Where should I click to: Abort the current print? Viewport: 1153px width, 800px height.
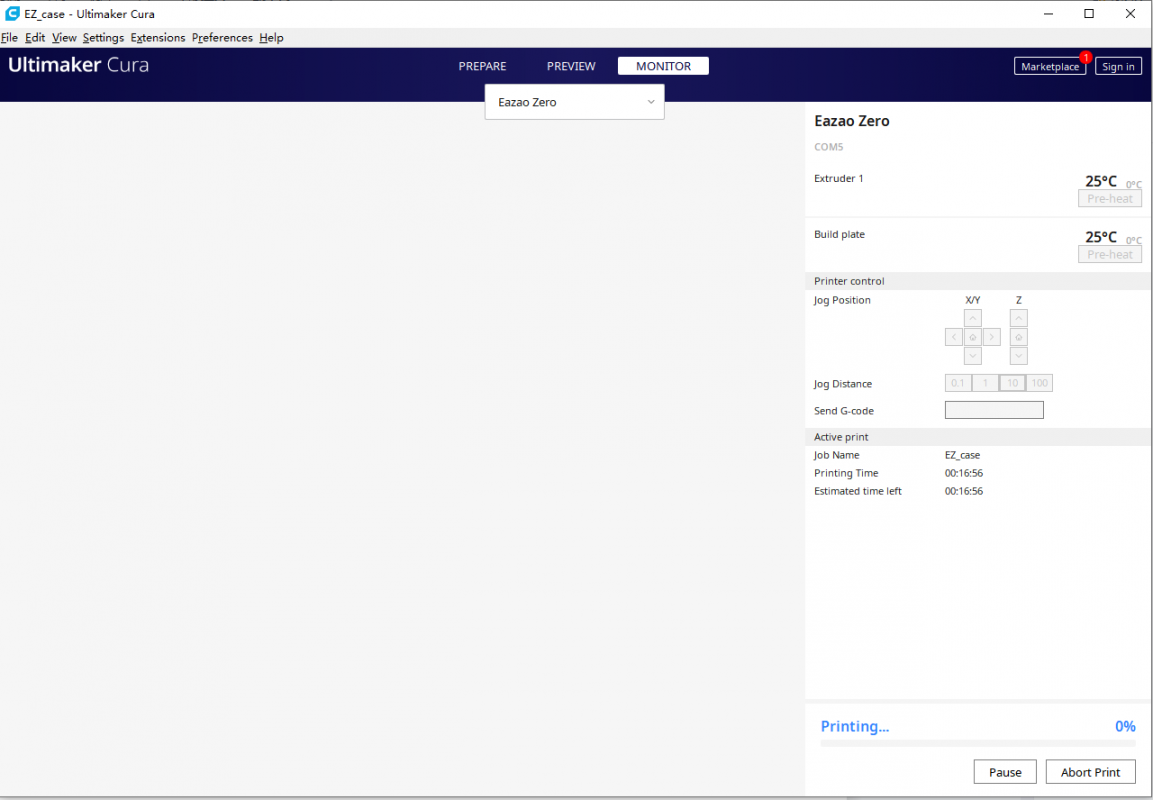(x=1090, y=772)
